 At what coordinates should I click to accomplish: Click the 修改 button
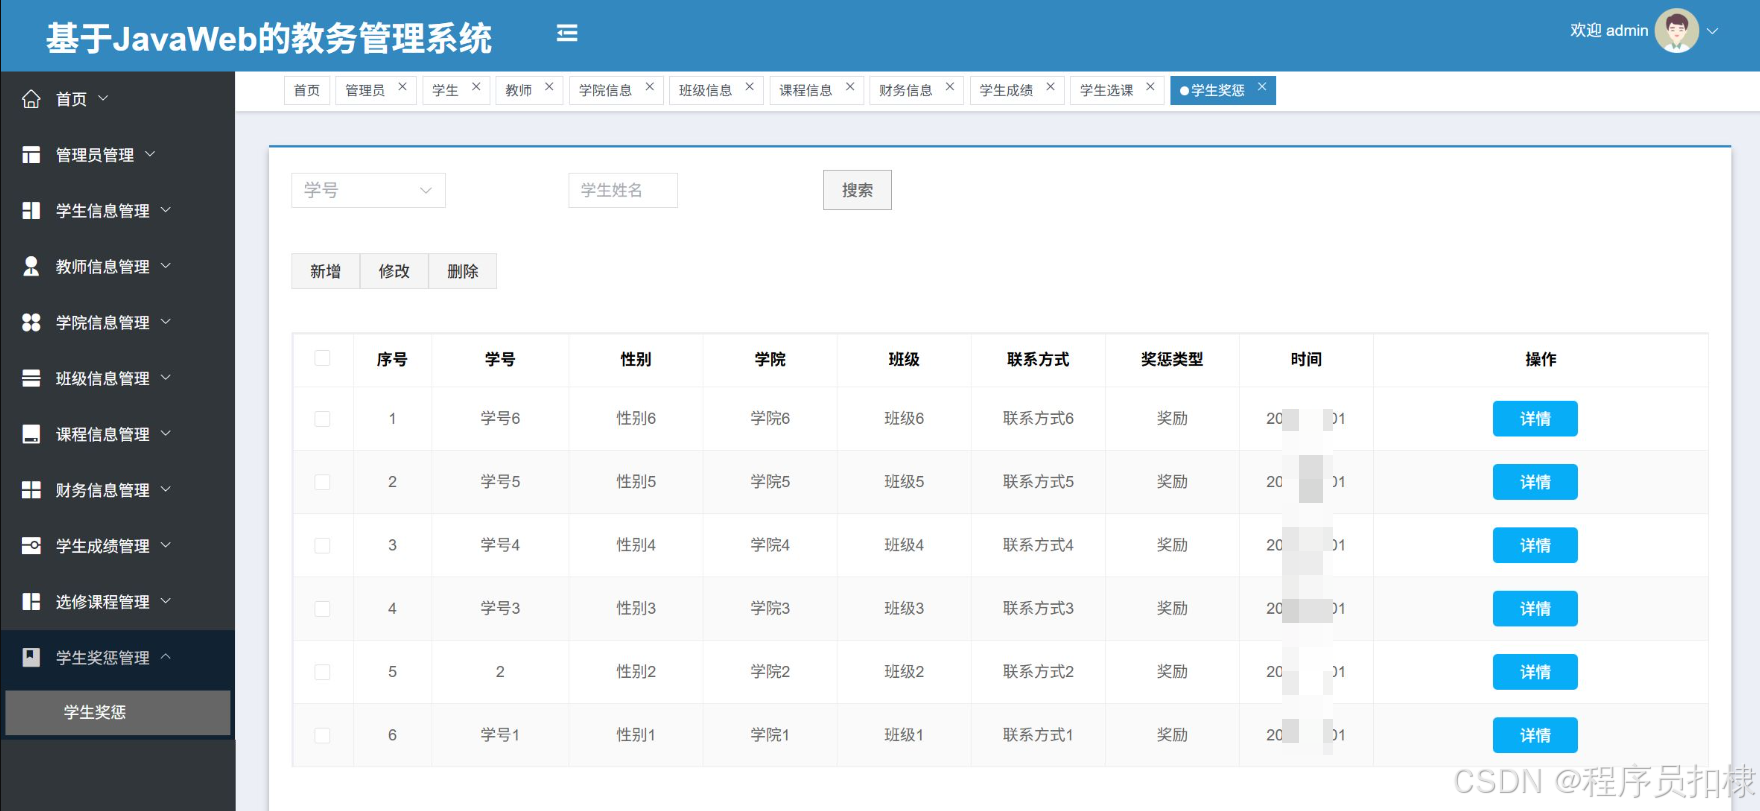[394, 271]
